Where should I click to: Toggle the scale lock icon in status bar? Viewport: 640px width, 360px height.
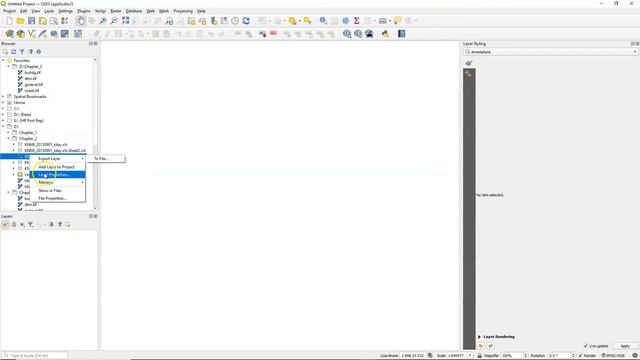(480, 356)
